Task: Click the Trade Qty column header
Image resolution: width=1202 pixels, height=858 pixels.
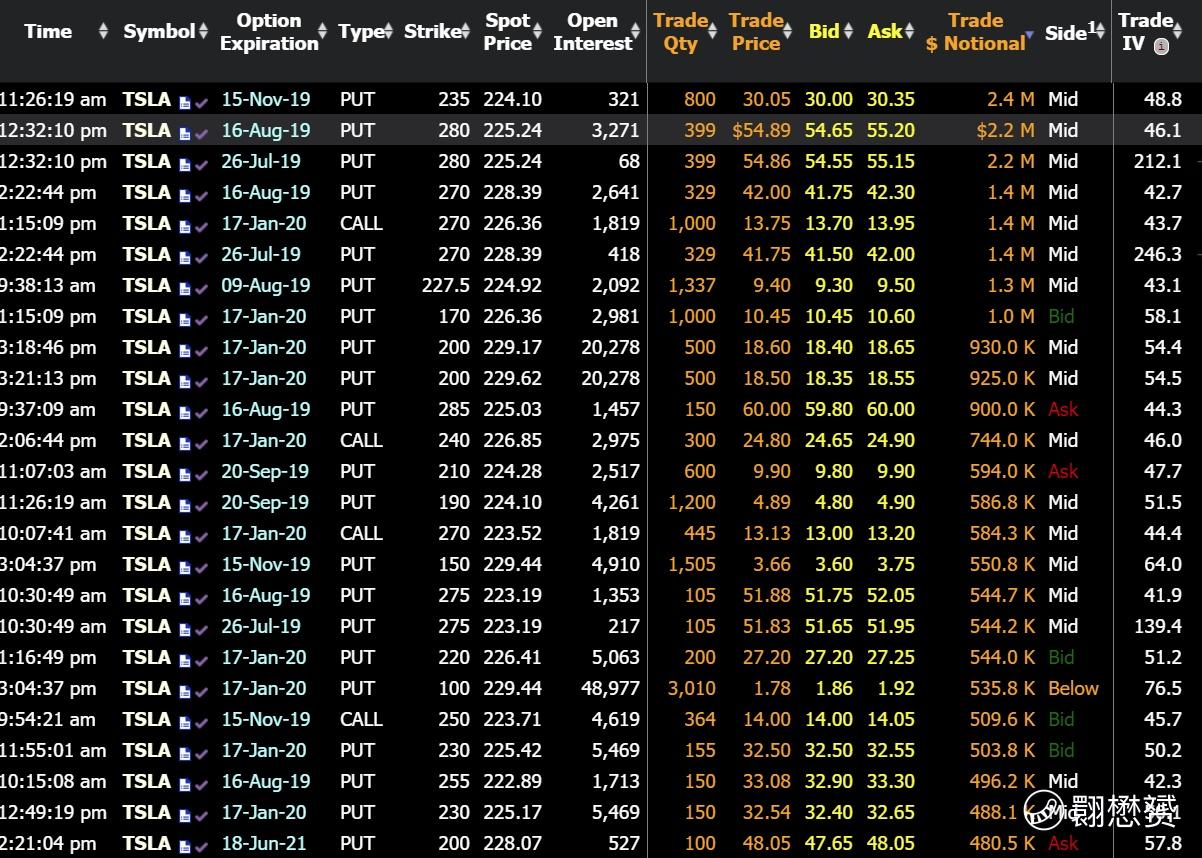Action: click(x=680, y=32)
